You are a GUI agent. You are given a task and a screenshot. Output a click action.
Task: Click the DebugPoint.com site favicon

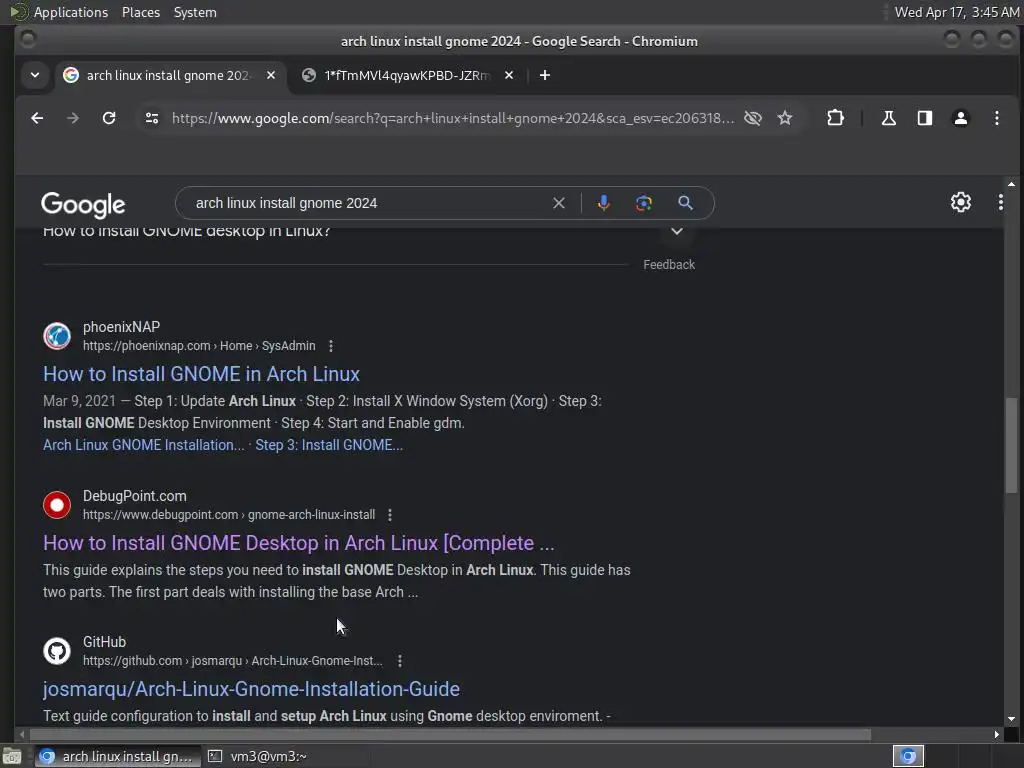click(x=57, y=505)
